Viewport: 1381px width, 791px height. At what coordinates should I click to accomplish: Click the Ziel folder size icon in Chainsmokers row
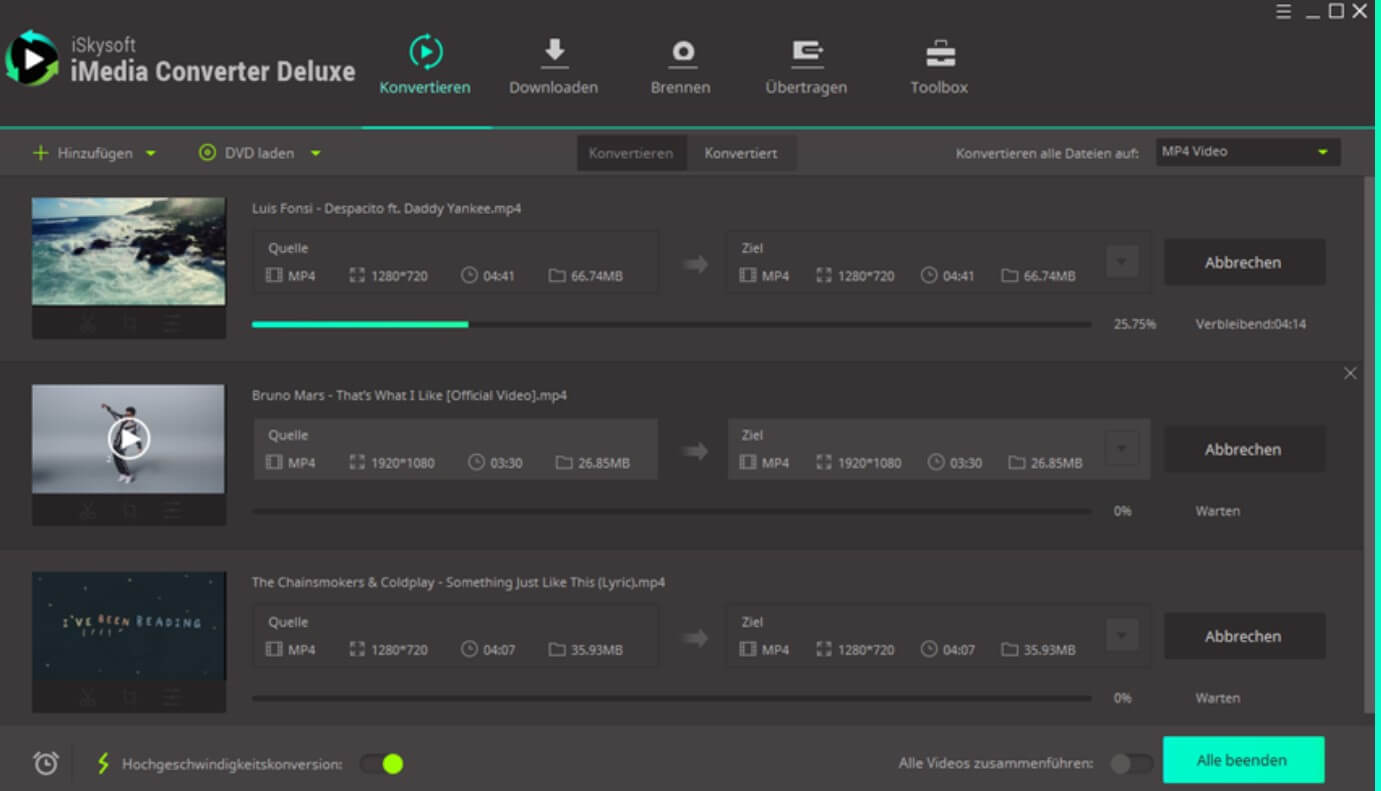coord(1010,650)
